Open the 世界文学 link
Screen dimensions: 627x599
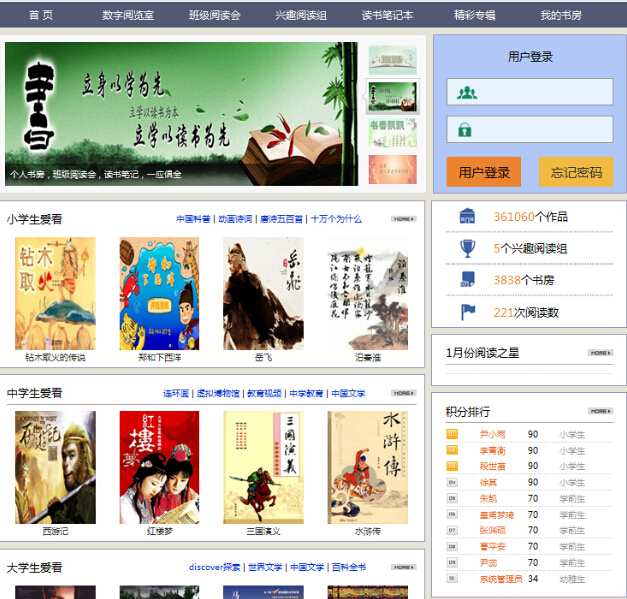click(x=265, y=567)
